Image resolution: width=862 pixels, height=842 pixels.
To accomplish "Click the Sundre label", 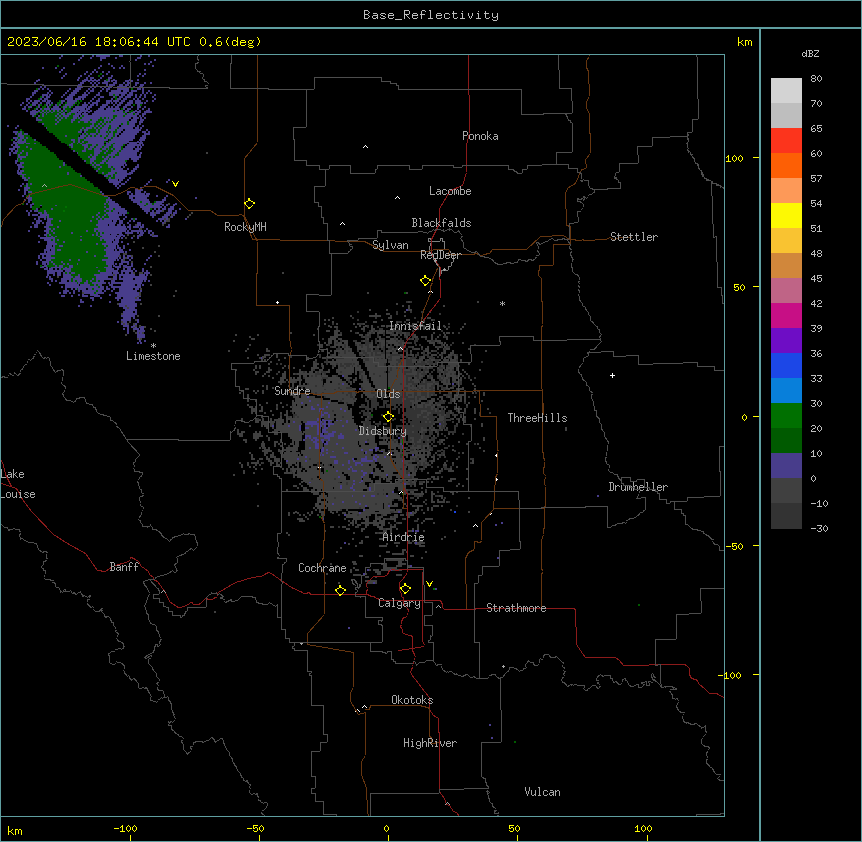I will click(x=292, y=391).
